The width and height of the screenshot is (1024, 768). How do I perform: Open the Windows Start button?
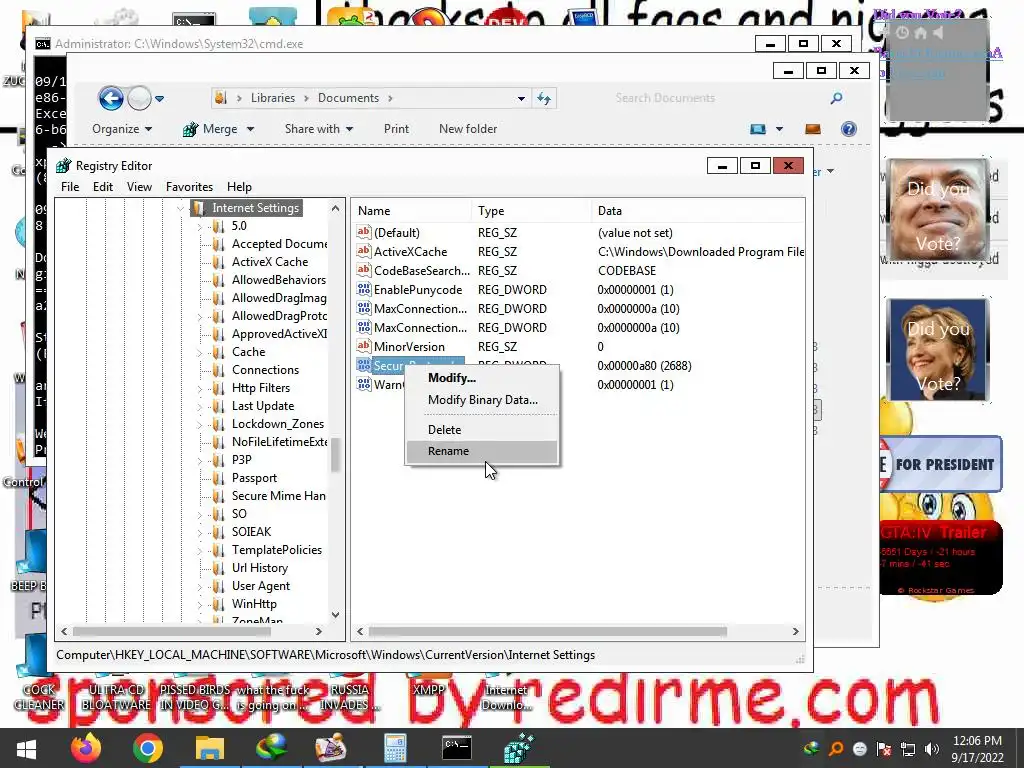(x=27, y=748)
